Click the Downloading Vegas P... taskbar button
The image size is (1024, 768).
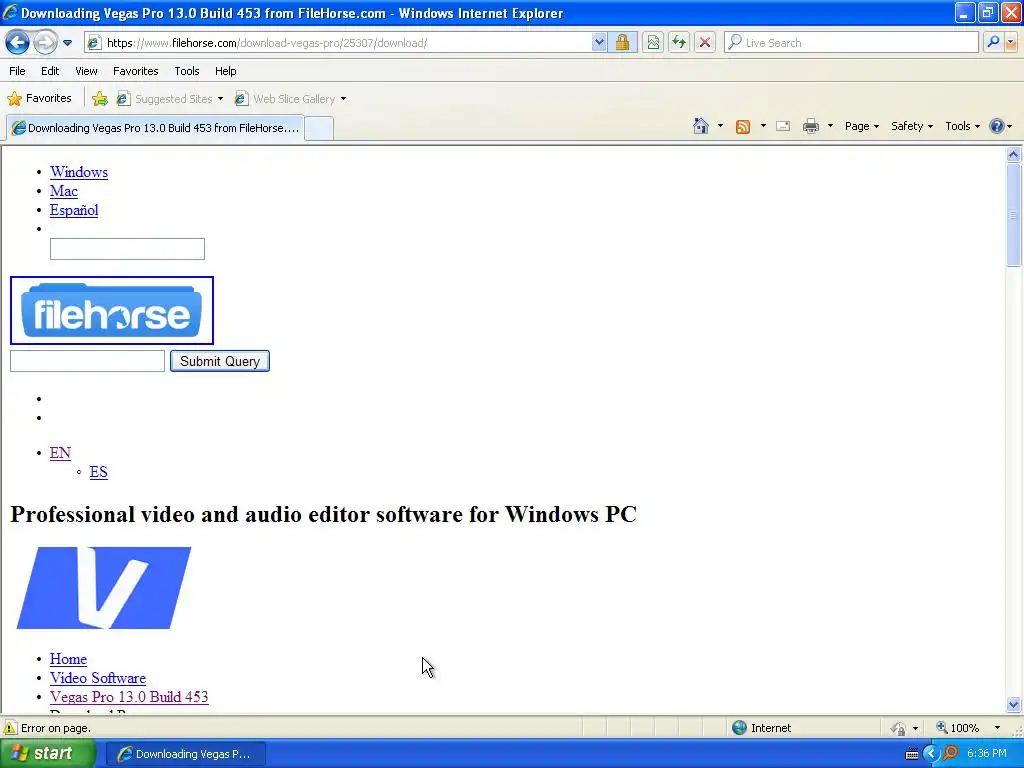coord(185,754)
